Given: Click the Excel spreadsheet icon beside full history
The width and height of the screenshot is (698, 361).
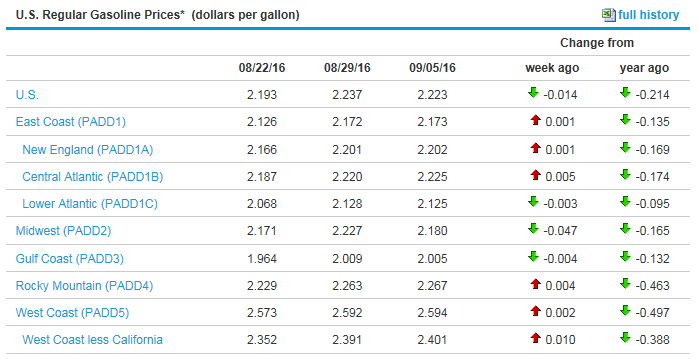Looking at the screenshot, I should point(609,15).
